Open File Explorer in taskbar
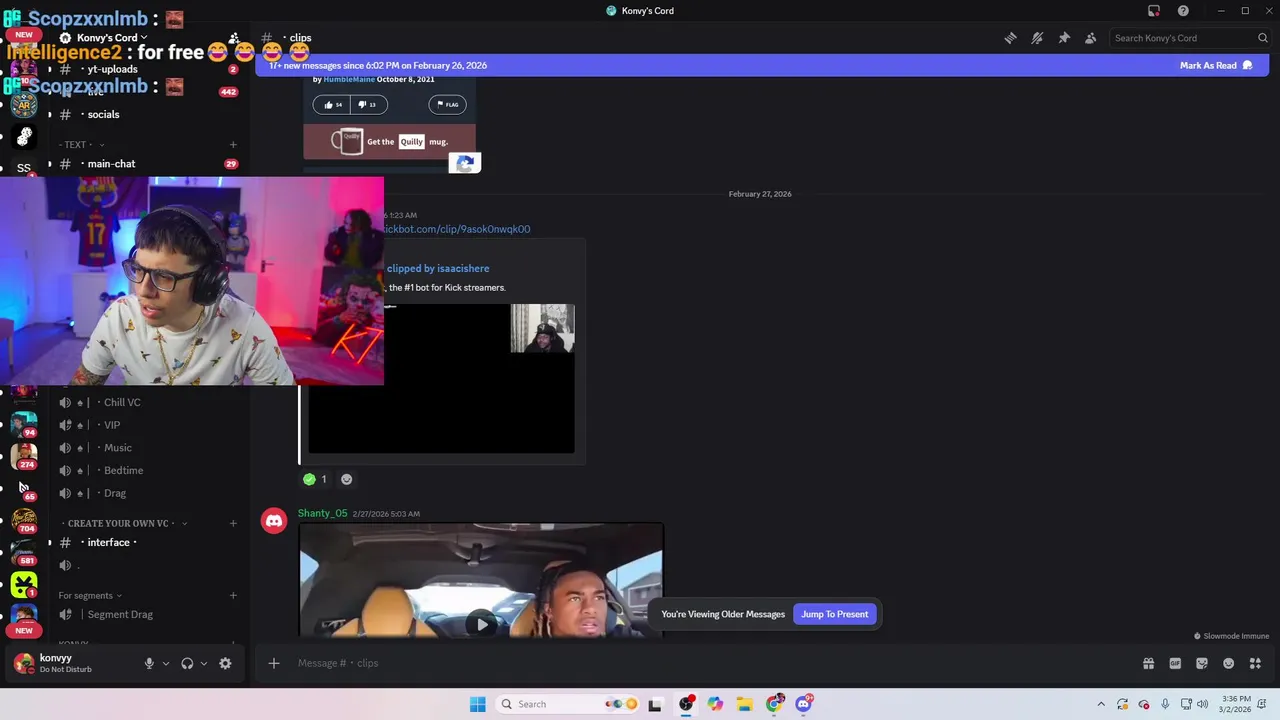Image resolution: width=1280 pixels, height=720 pixels. point(744,704)
